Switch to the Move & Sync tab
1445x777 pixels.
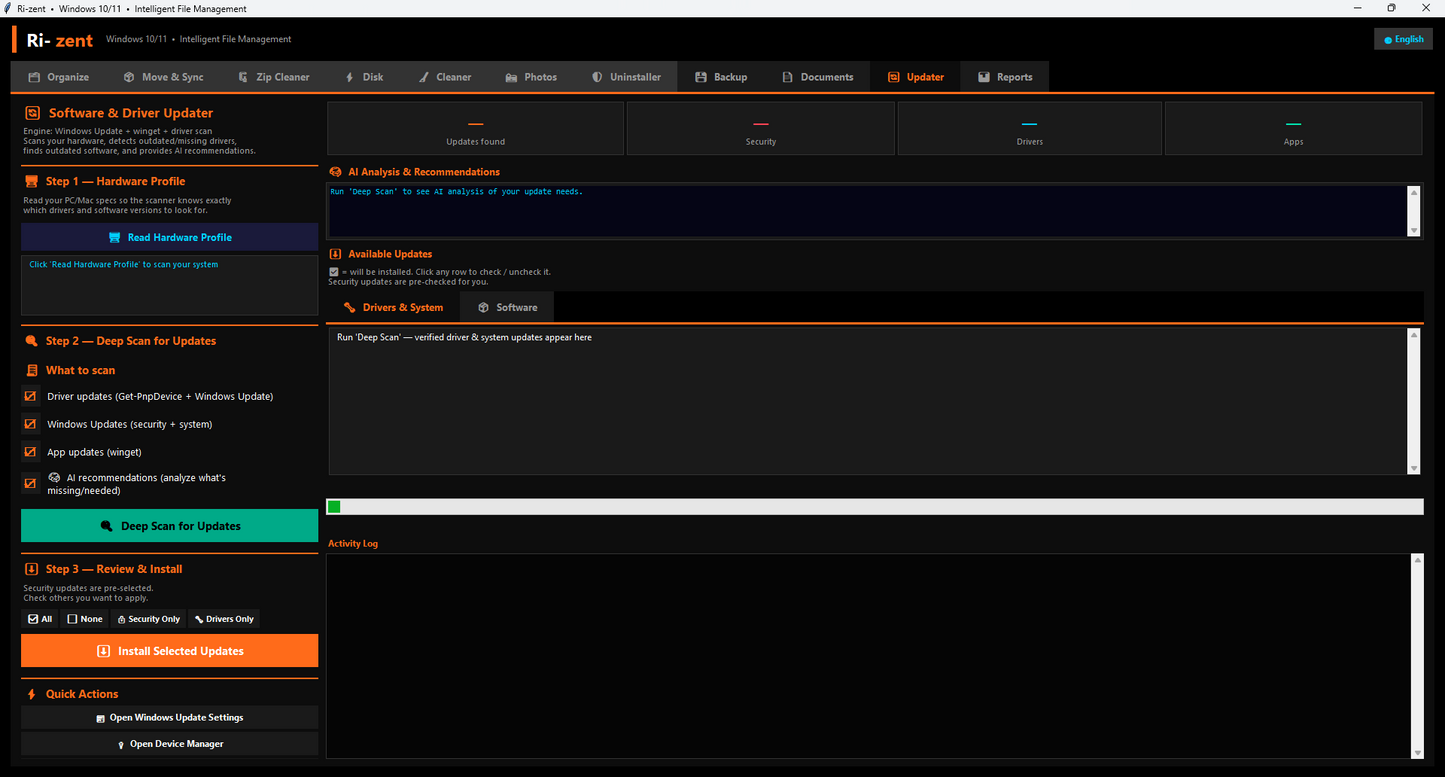click(163, 77)
